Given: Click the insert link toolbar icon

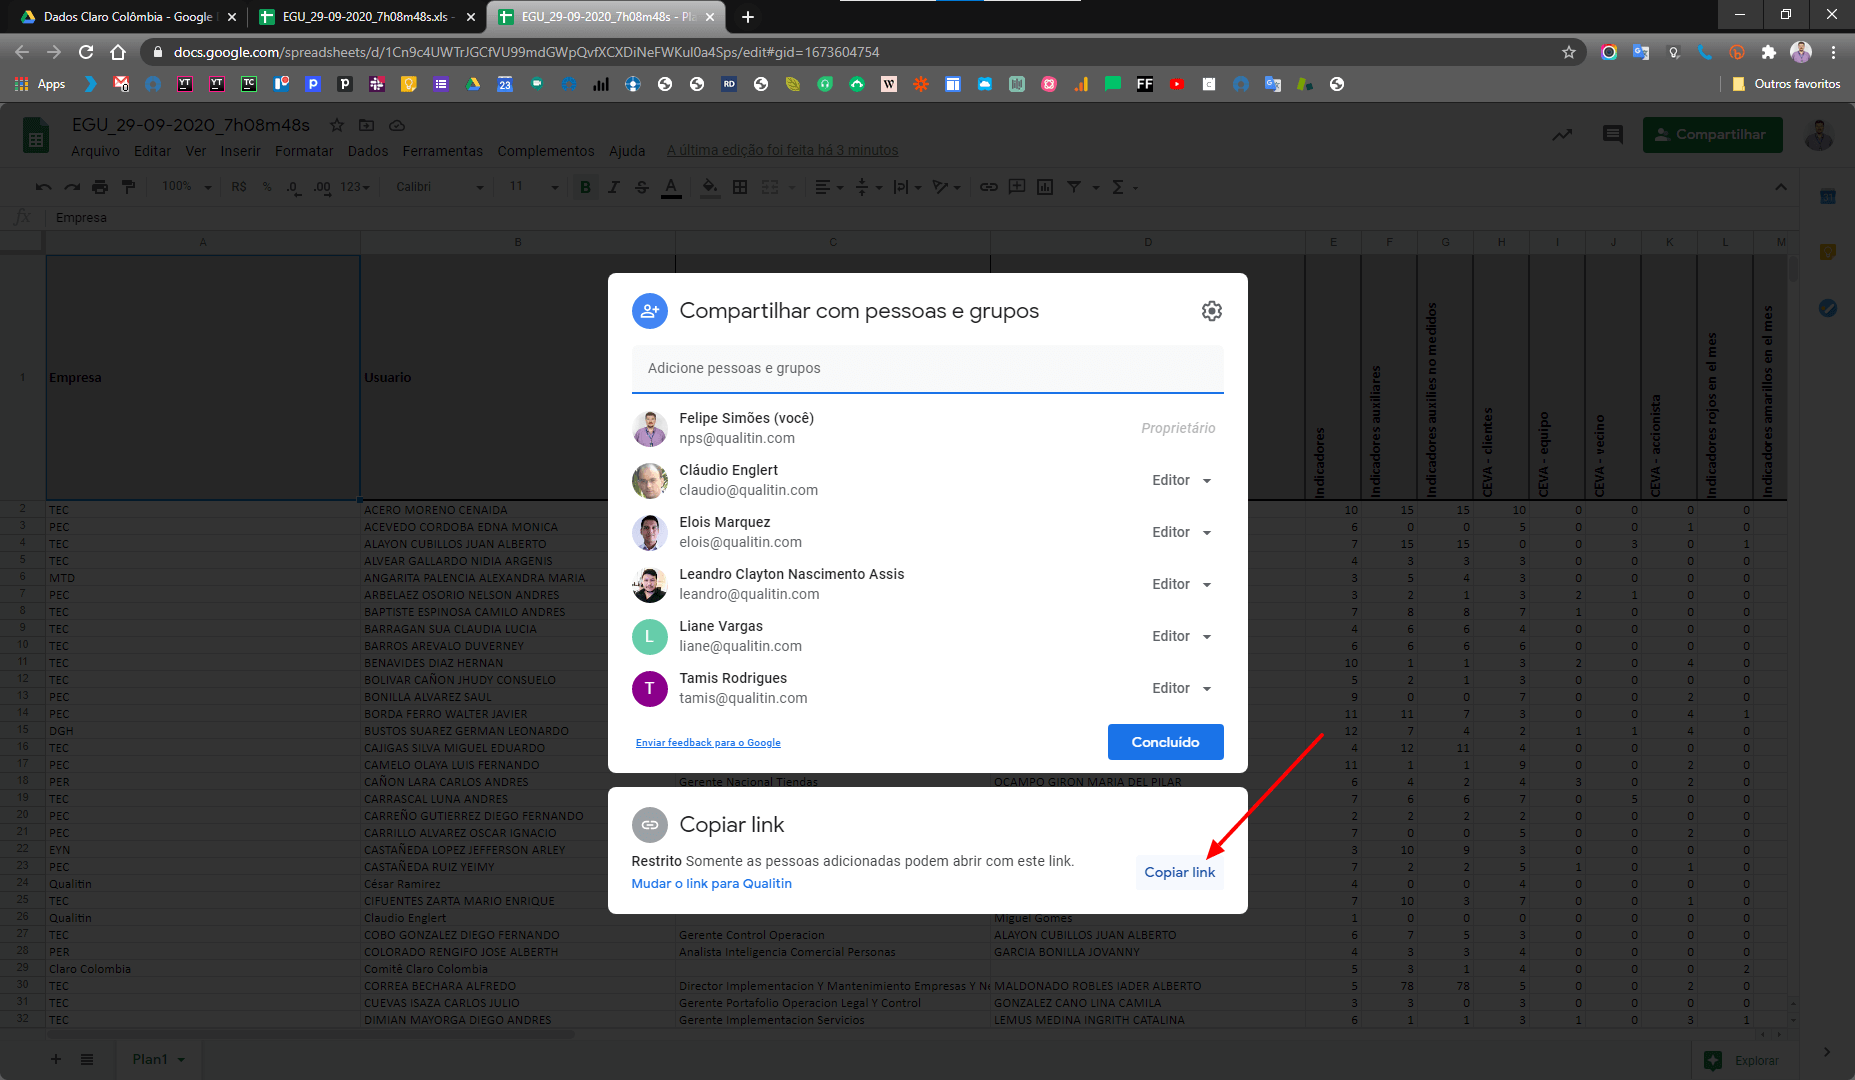Looking at the screenshot, I should point(988,187).
